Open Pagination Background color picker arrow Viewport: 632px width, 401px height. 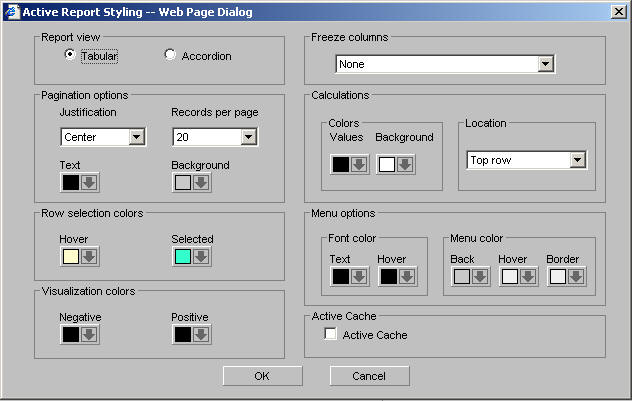[201, 182]
